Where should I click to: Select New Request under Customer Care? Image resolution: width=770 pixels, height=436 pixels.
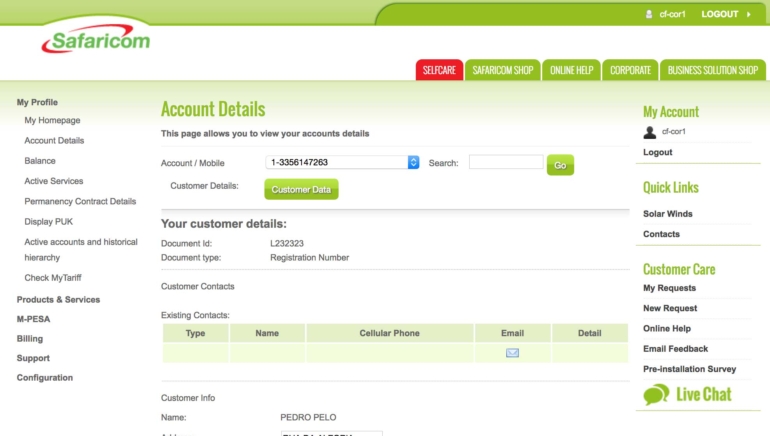pos(670,308)
